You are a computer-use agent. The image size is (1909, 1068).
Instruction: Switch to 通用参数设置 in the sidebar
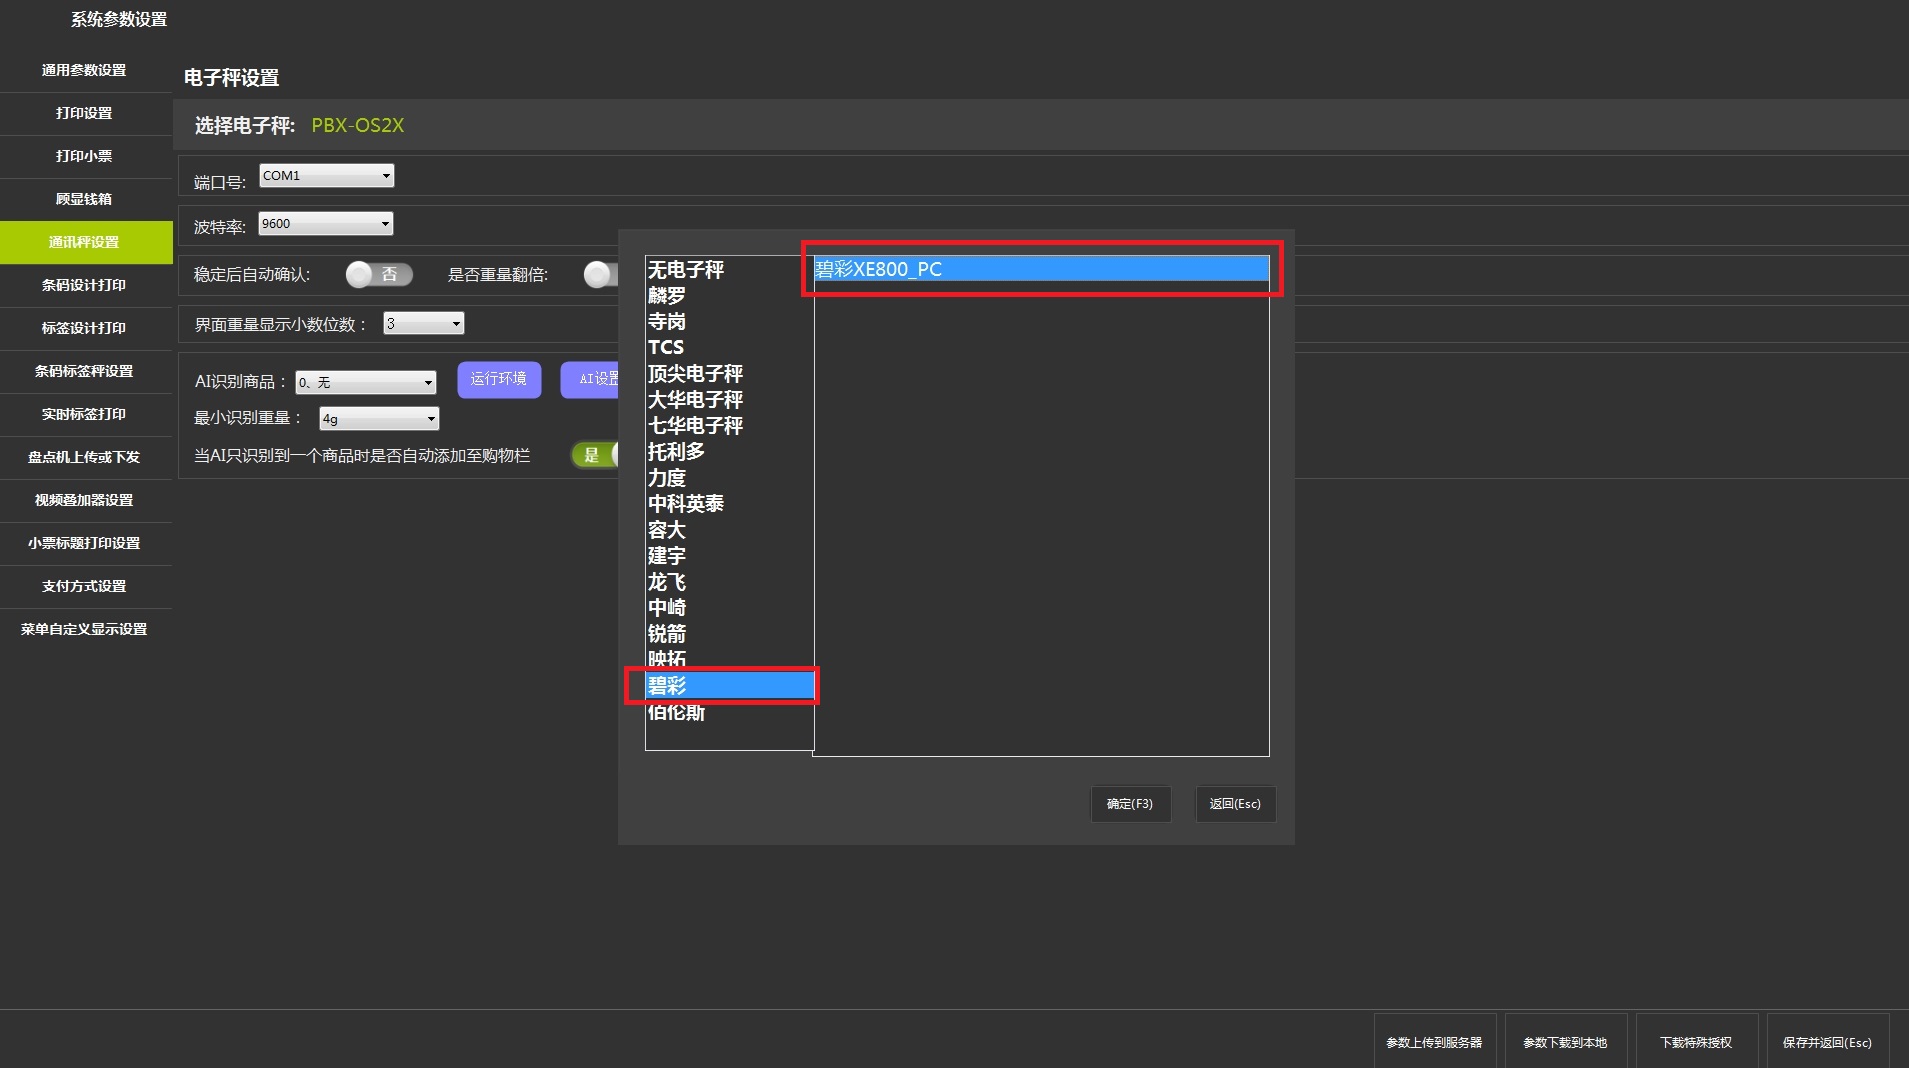[x=85, y=70]
